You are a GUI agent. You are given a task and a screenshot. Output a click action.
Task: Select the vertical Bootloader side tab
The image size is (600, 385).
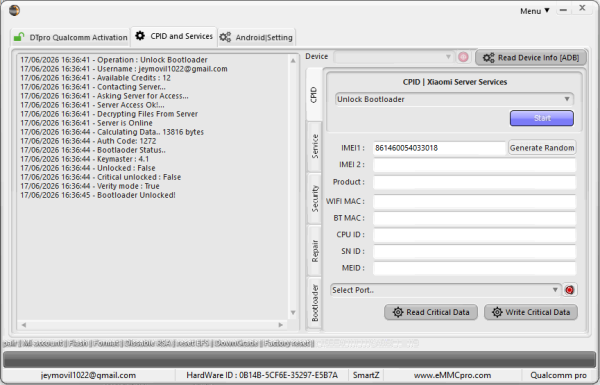pos(315,303)
